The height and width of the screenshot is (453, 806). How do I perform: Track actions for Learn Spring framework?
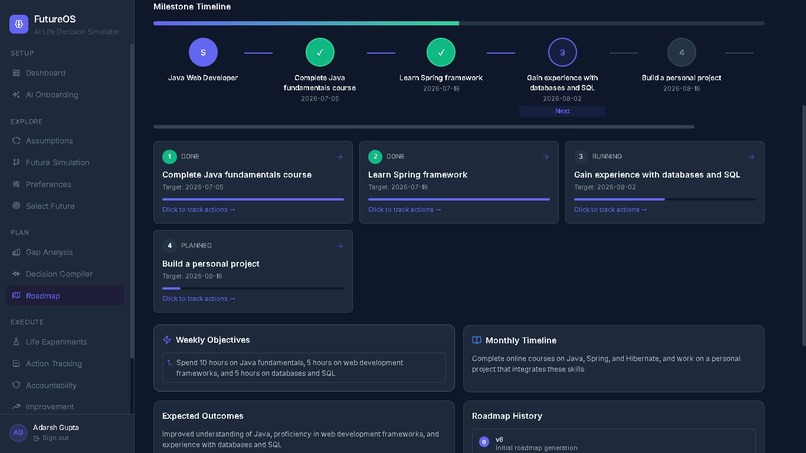(x=405, y=209)
